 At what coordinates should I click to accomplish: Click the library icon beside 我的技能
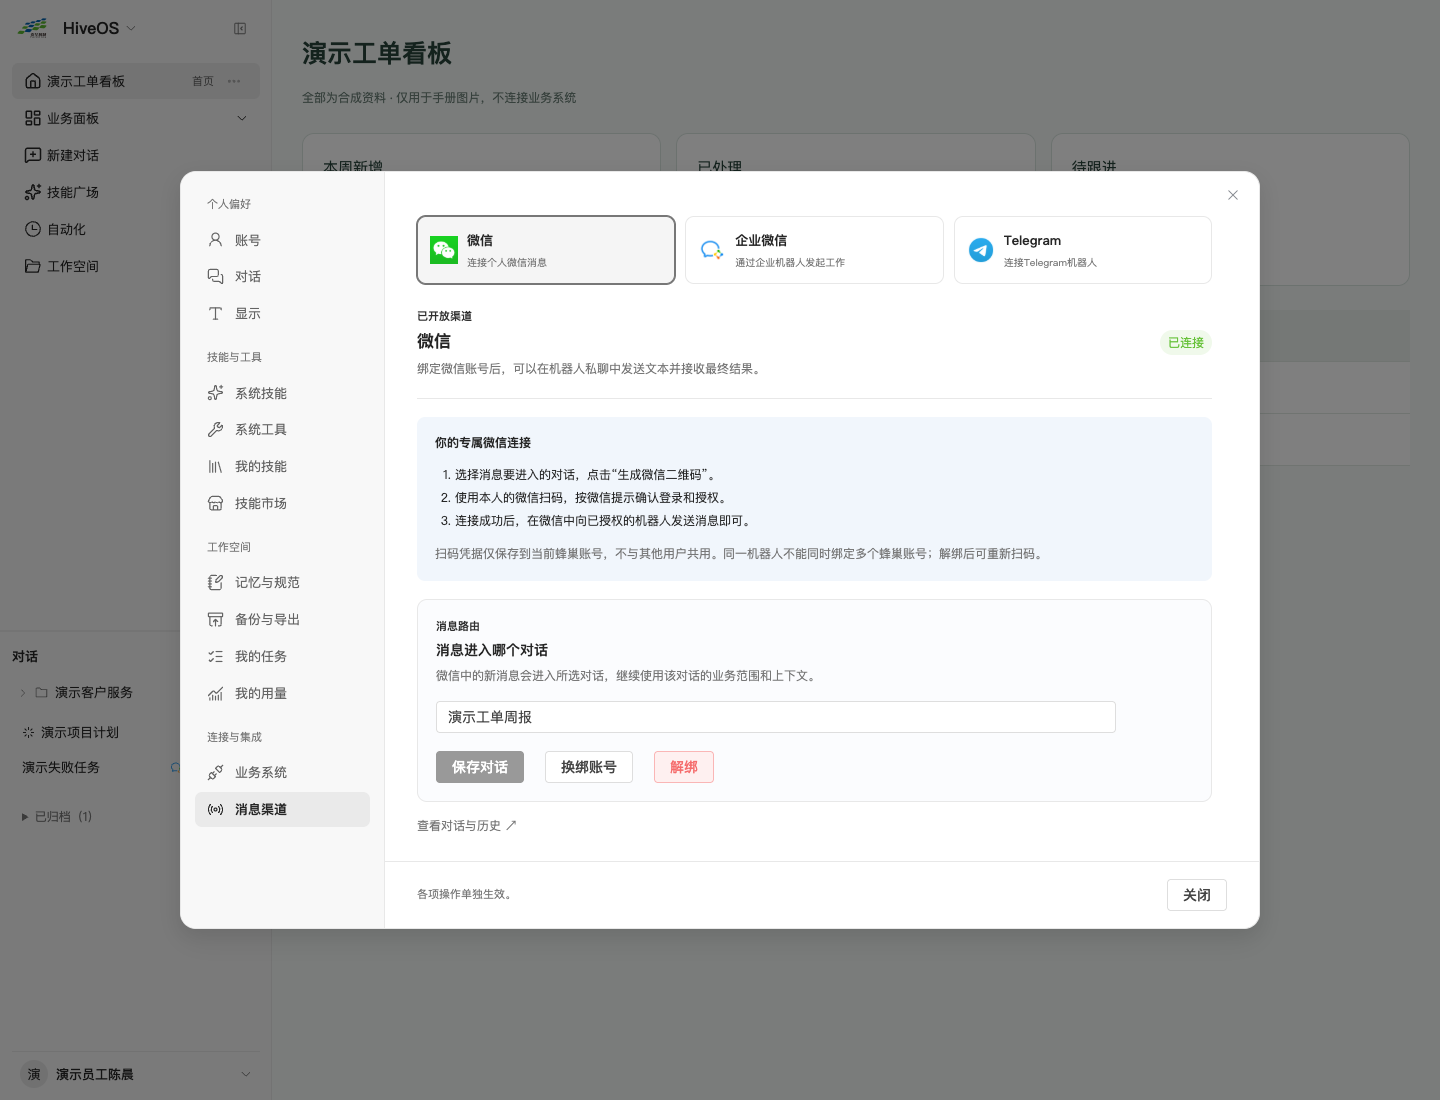tap(215, 466)
